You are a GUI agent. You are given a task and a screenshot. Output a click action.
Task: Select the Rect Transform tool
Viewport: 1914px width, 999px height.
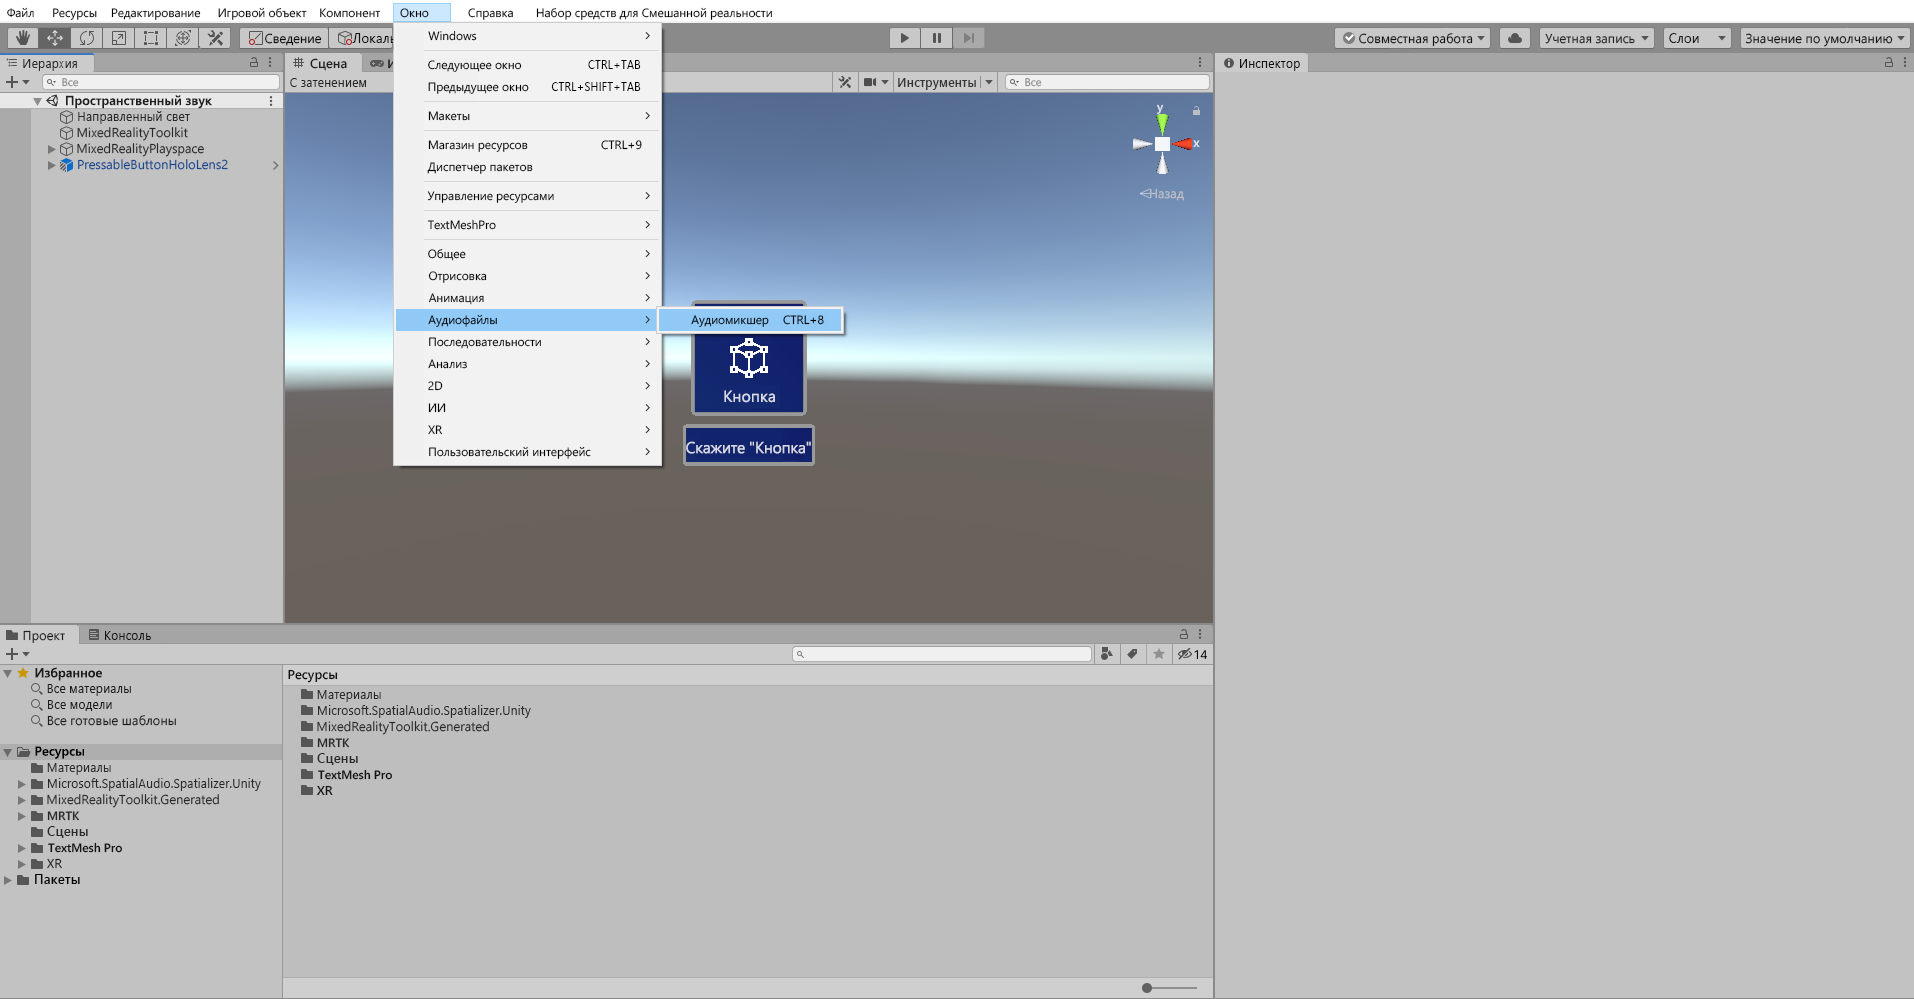click(x=151, y=37)
